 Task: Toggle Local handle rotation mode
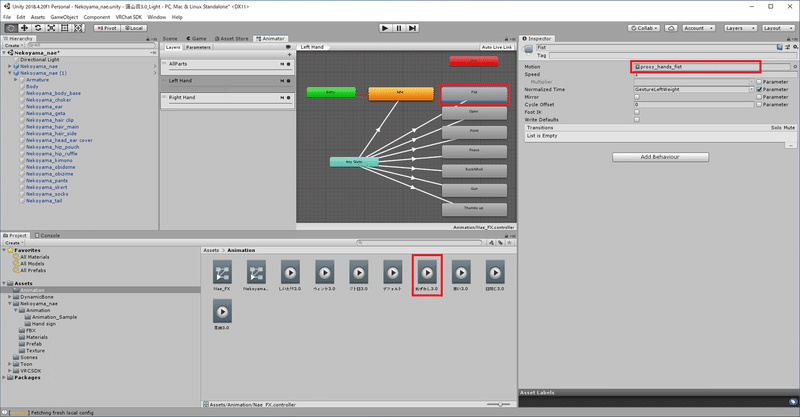pyautogui.click(x=134, y=28)
